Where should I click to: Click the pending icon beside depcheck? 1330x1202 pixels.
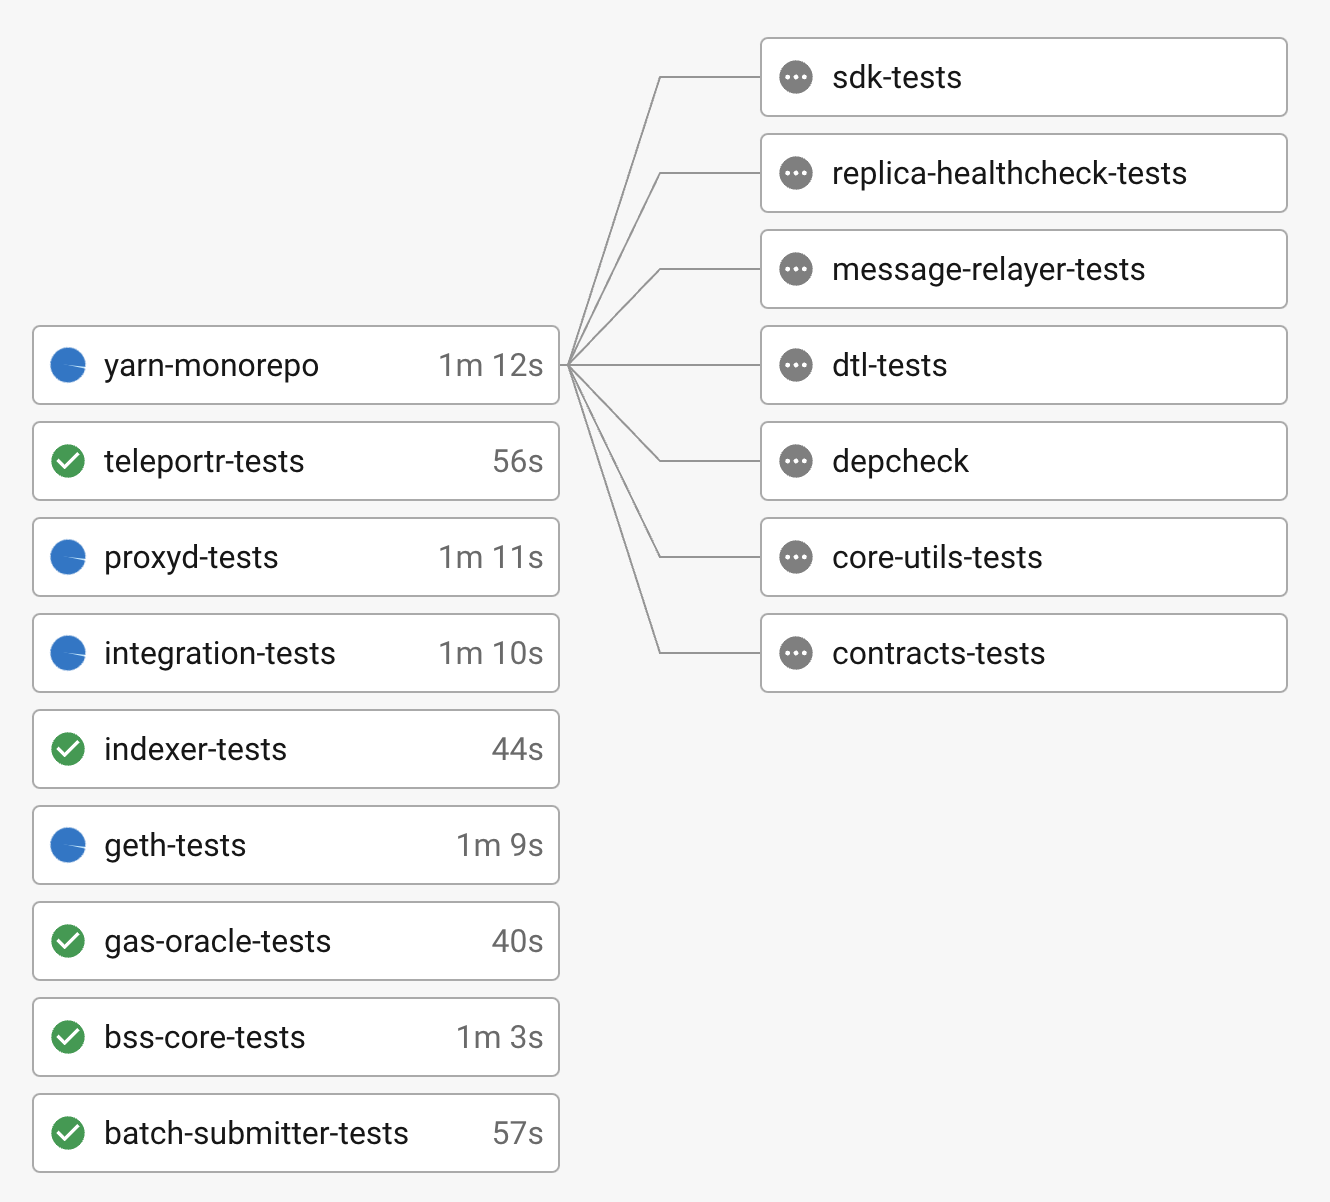[x=796, y=461]
